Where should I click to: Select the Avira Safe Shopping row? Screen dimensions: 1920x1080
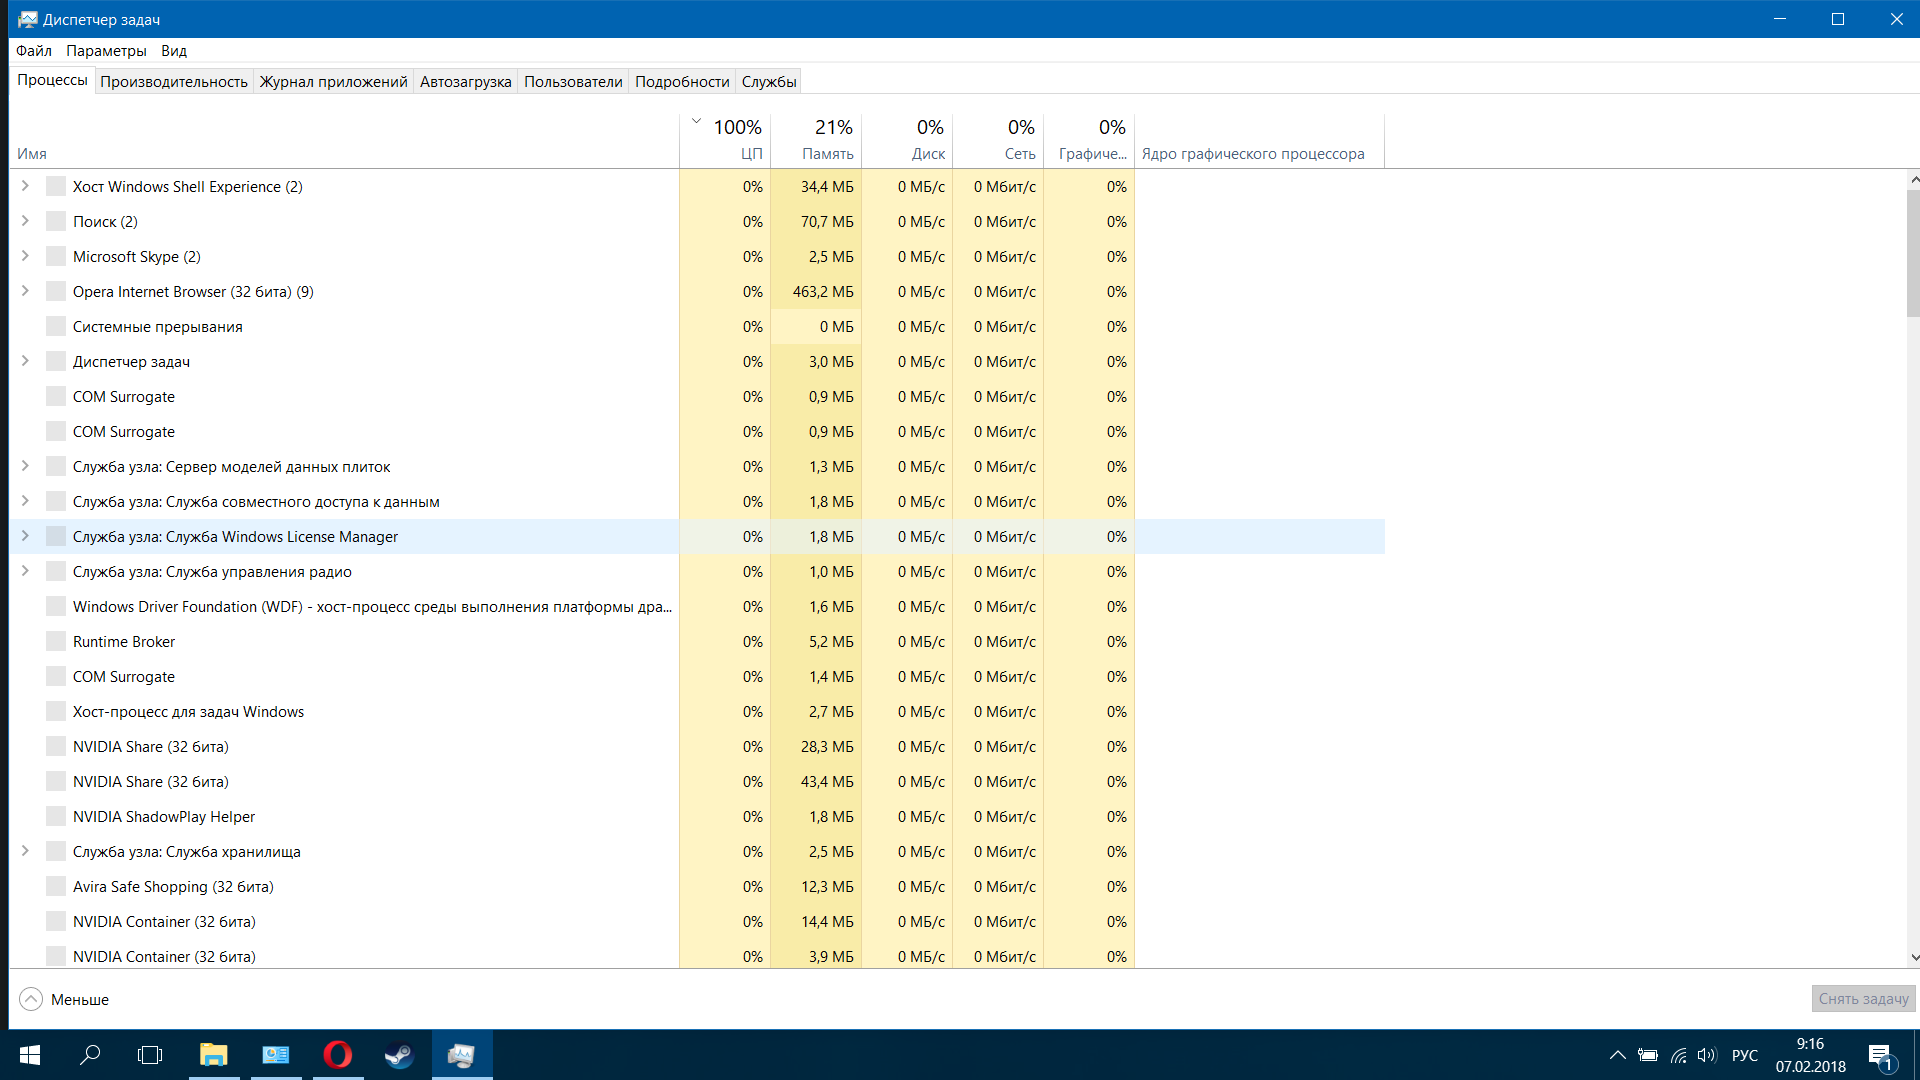(x=697, y=886)
